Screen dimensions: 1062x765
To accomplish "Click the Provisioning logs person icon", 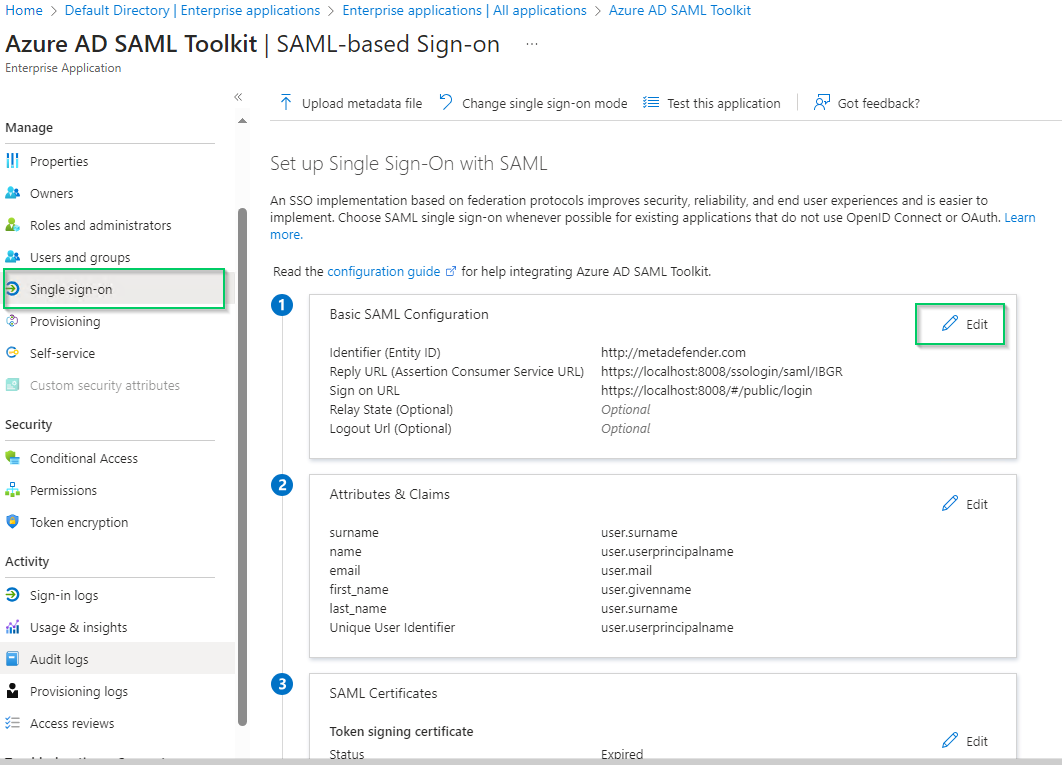I will click(x=12, y=690).
